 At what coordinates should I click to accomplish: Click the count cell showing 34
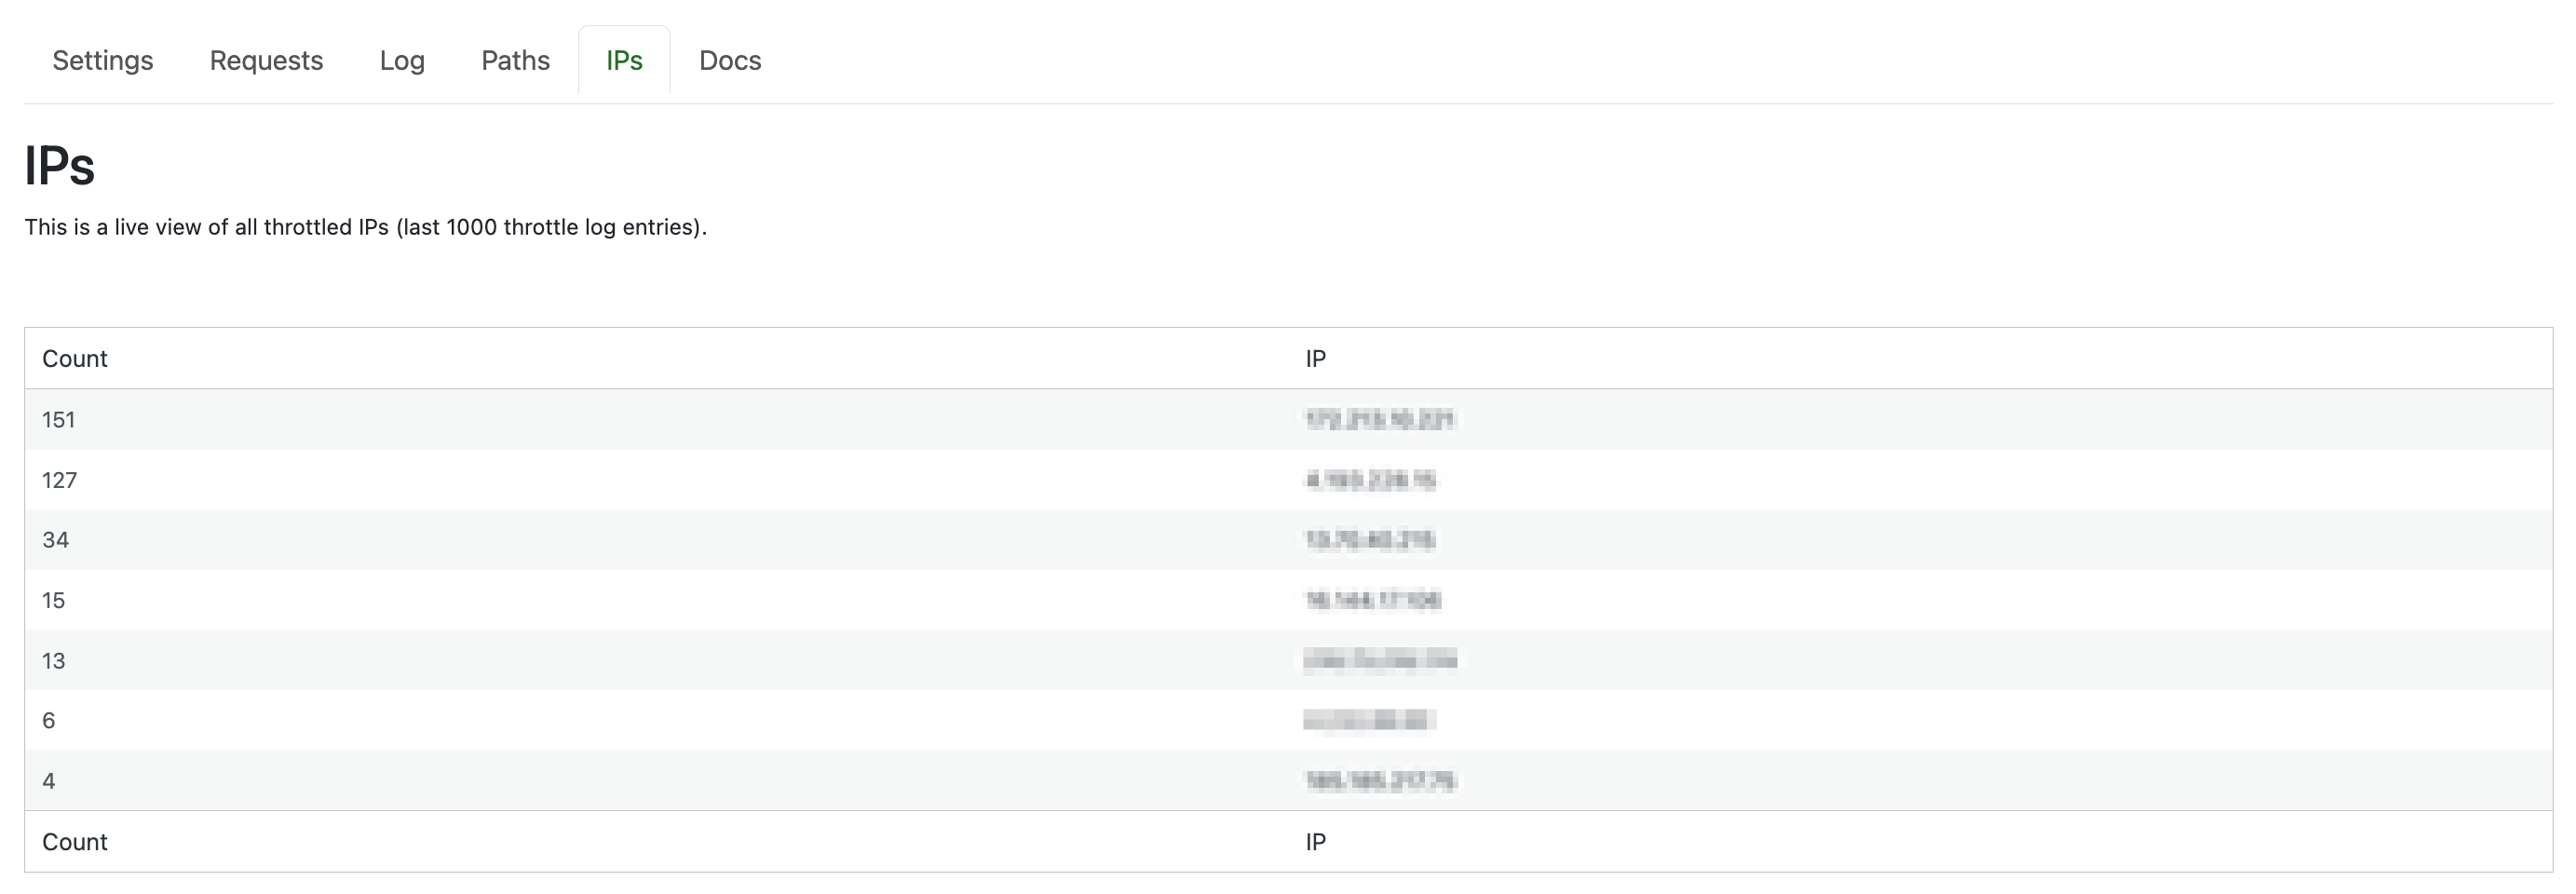56,540
